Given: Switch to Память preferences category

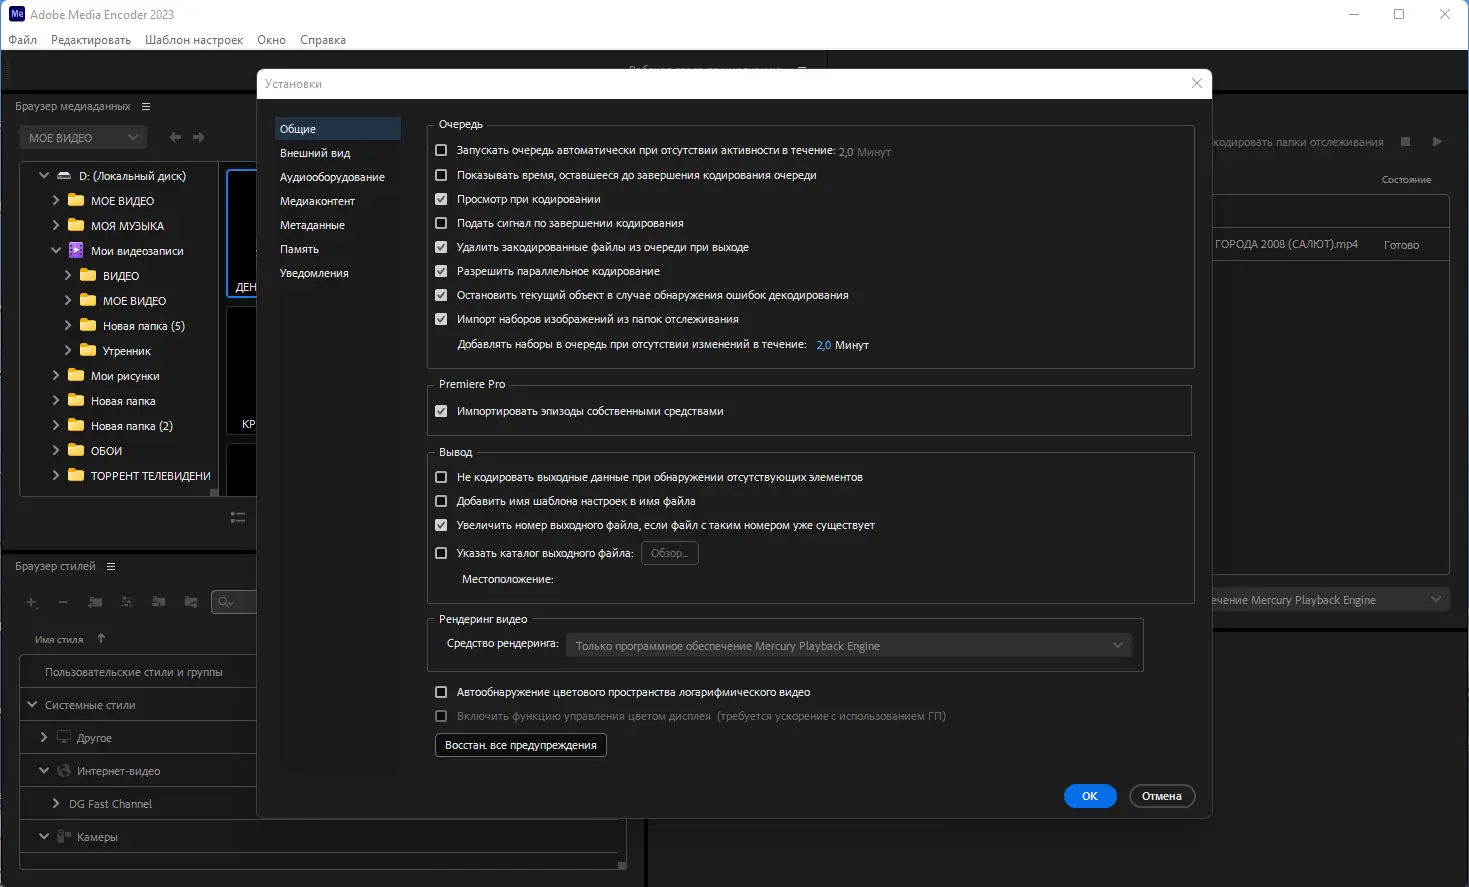Looking at the screenshot, I should pos(338,249).
